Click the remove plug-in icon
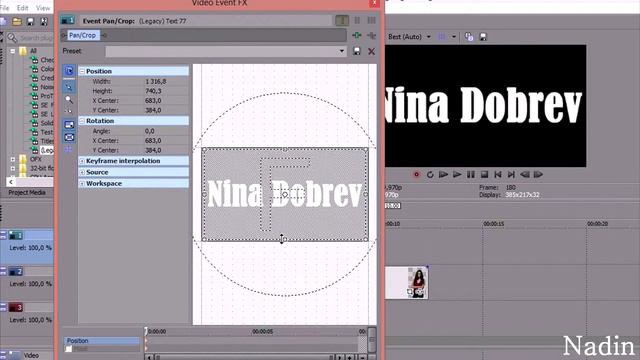640x360 pixels. coord(371,36)
